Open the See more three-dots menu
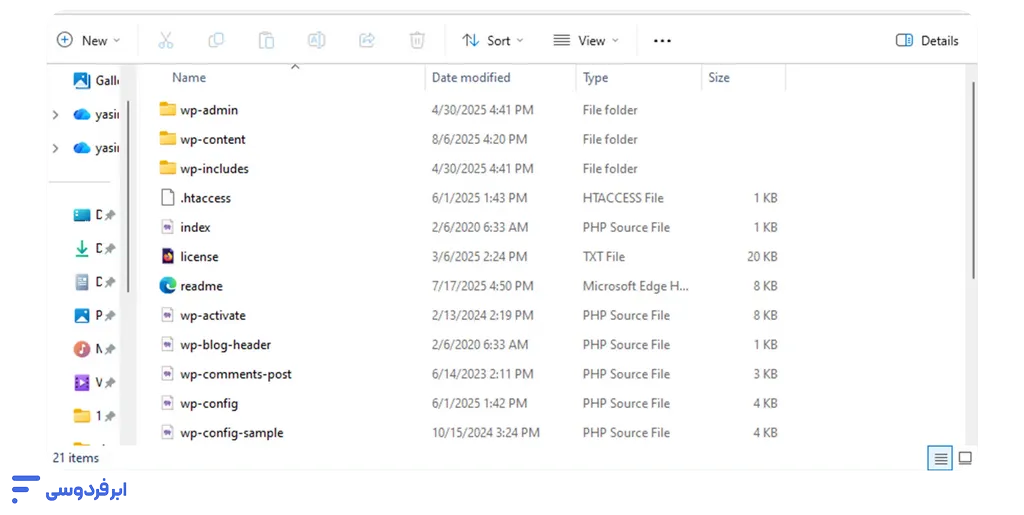1024x515 pixels. [662, 41]
